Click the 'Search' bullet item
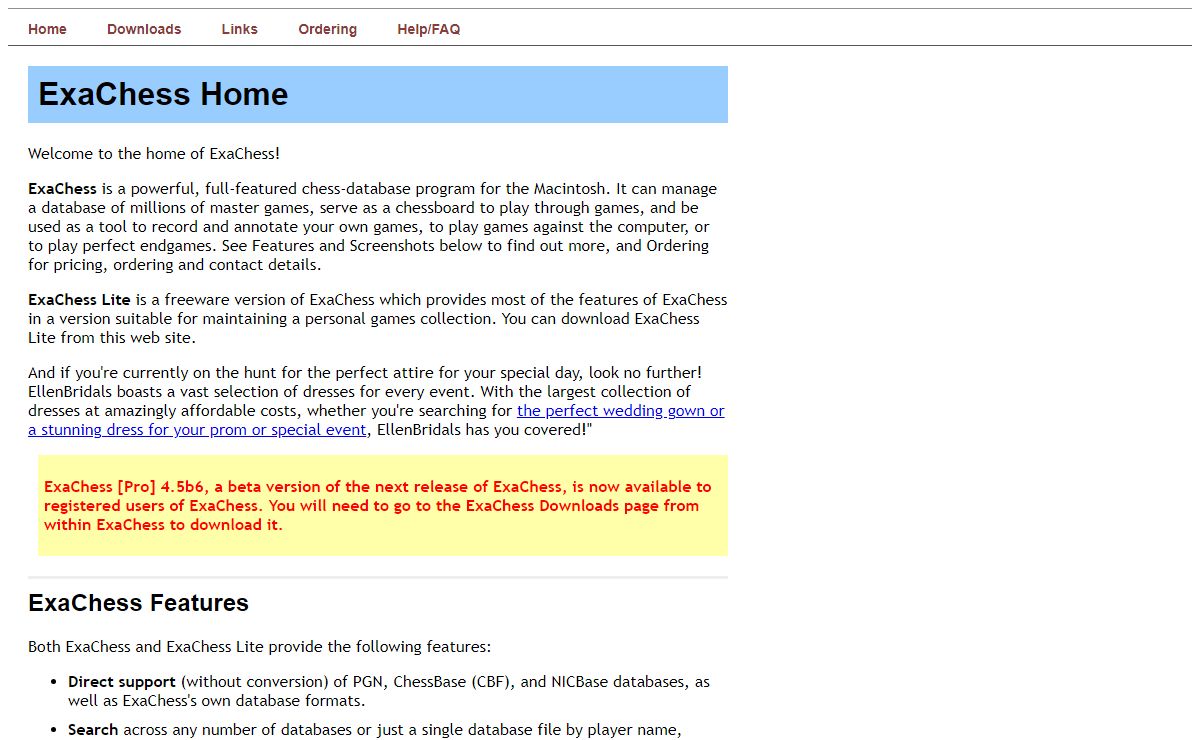Screen dimensions: 1200x740 (x=375, y=730)
